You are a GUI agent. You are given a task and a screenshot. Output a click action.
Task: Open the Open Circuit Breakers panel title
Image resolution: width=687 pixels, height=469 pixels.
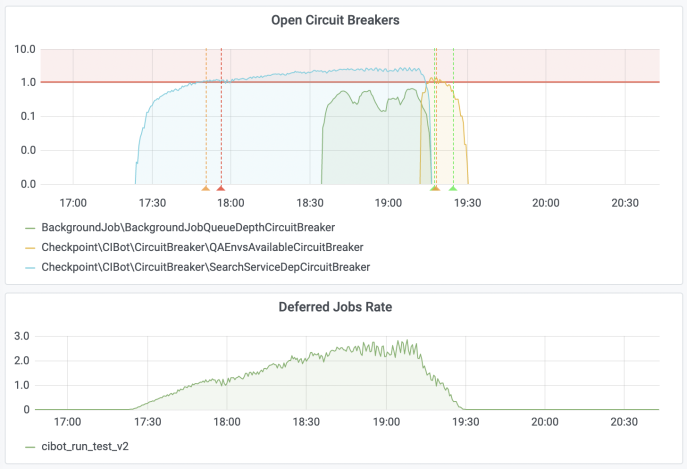(335, 20)
